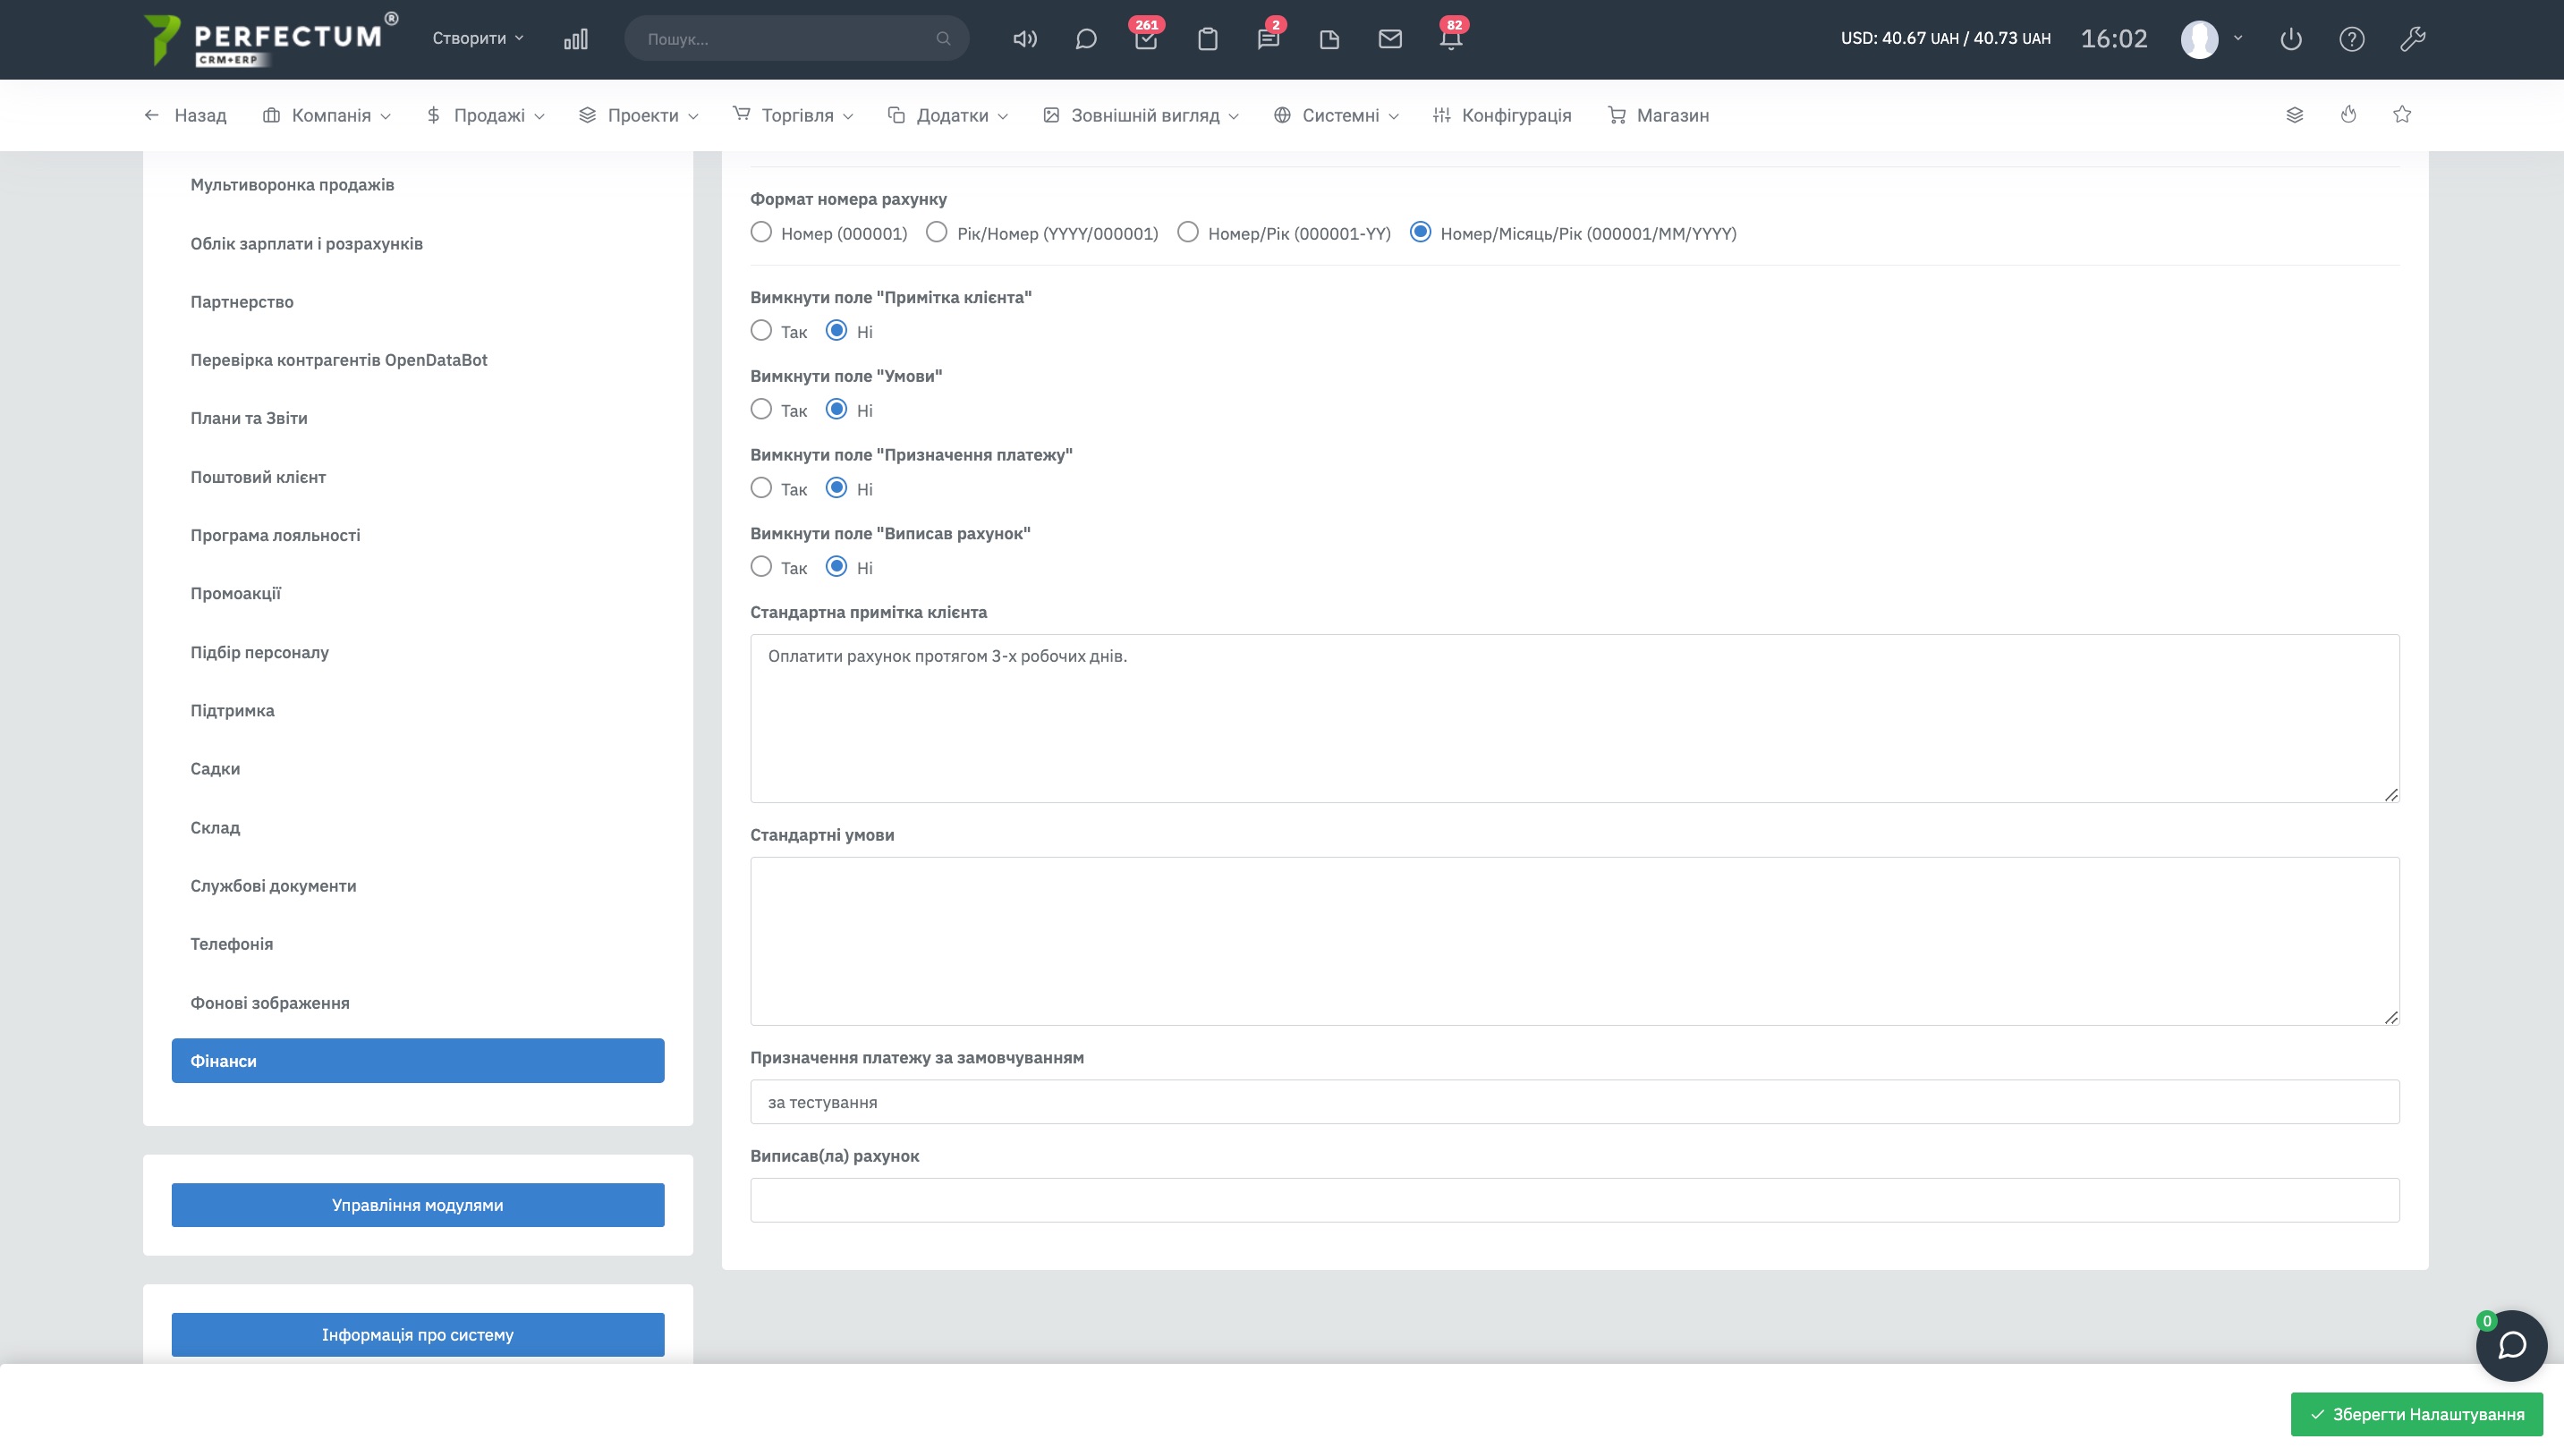Open notifications bell with 82 badge

(1450, 39)
